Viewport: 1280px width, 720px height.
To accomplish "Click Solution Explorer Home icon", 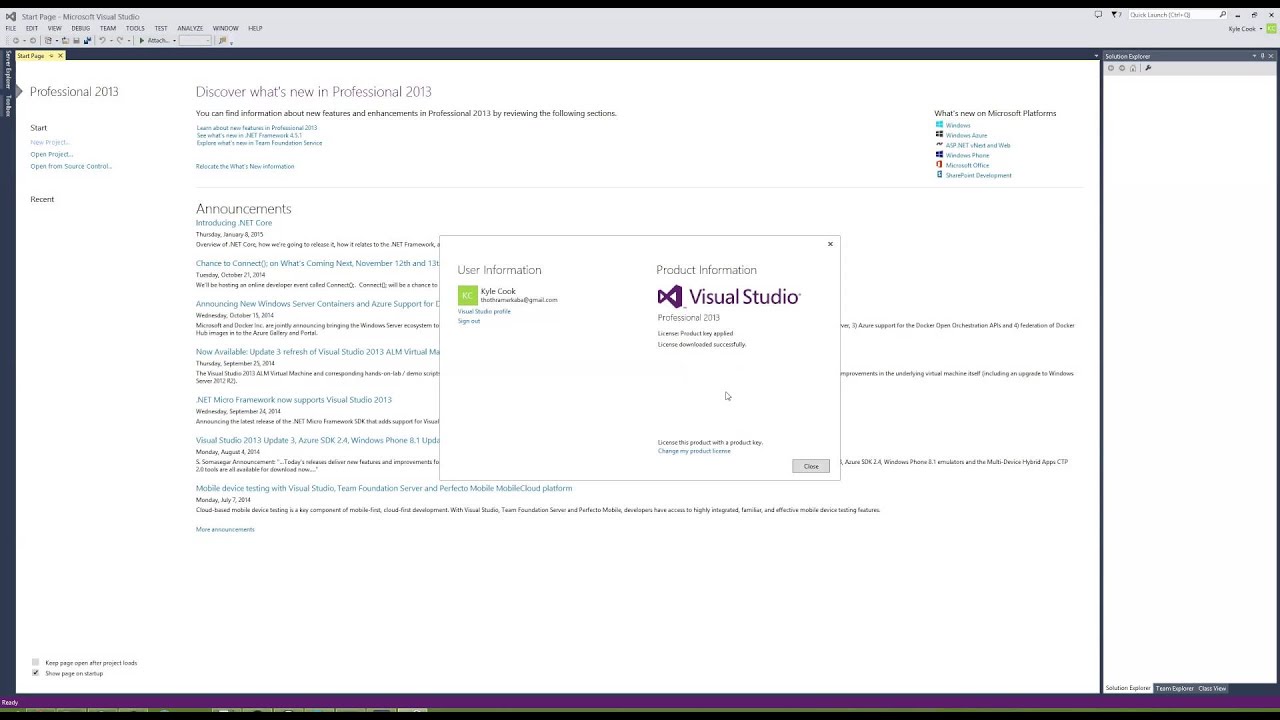I will click(x=1133, y=68).
